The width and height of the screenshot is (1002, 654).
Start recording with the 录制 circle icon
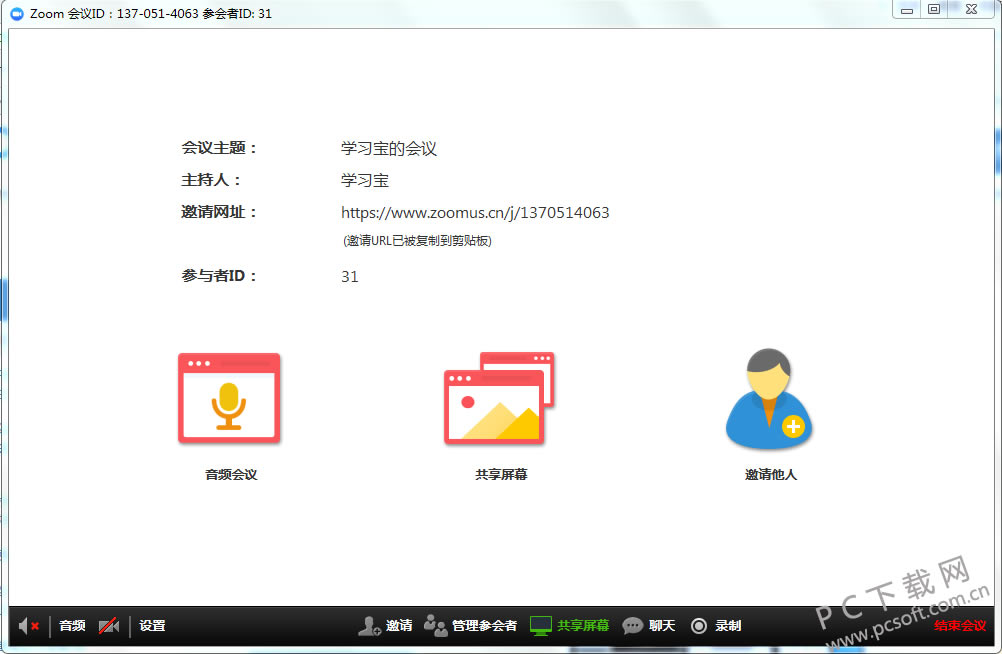pos(699,626)
